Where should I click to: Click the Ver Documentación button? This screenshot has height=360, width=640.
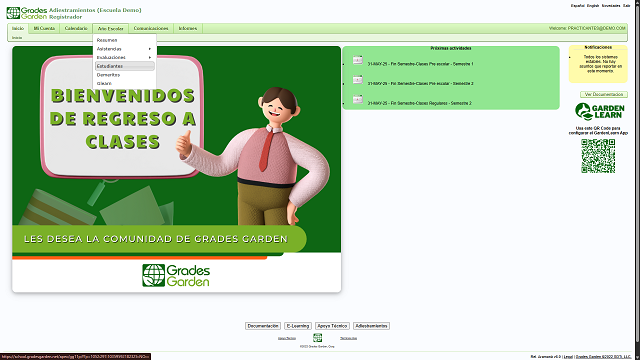pyautogui.click(x=604, y=94)
